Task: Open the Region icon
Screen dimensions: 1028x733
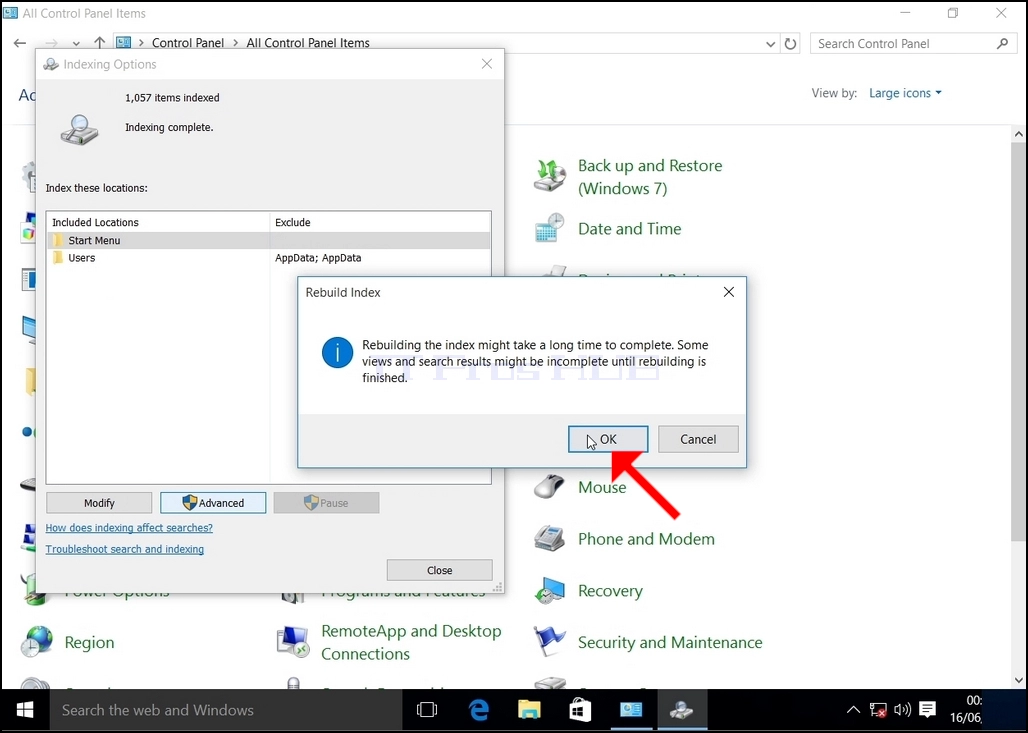Action: coord(37,642)
